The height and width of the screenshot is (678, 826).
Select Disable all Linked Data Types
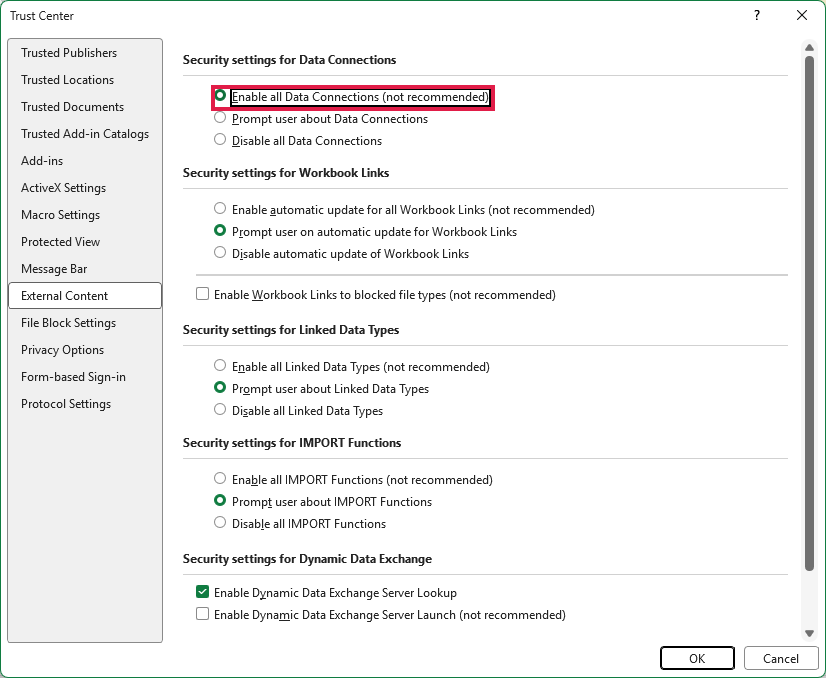(220, 409)
